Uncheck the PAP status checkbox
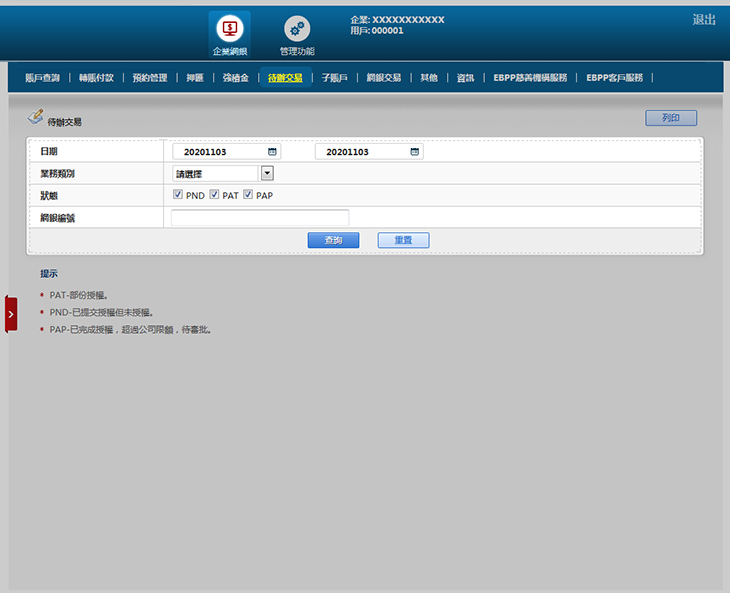The image size is (730, 593). click(x=248, y=195)
